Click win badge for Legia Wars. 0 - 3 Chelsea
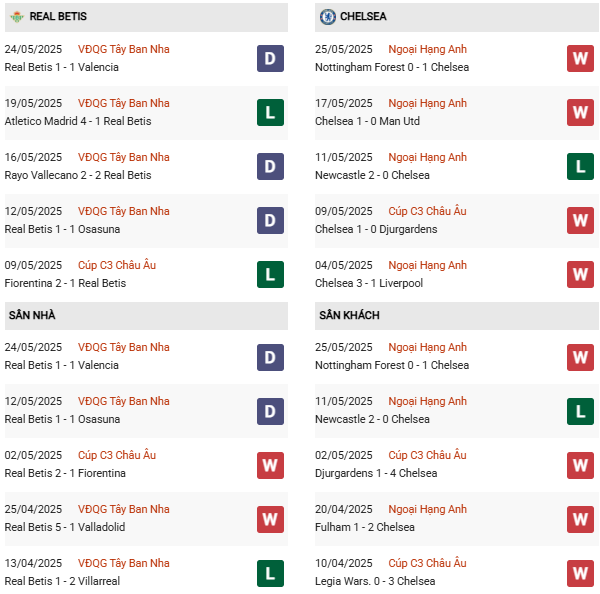This screenshot has width=600, height=594. coord(580,573)
